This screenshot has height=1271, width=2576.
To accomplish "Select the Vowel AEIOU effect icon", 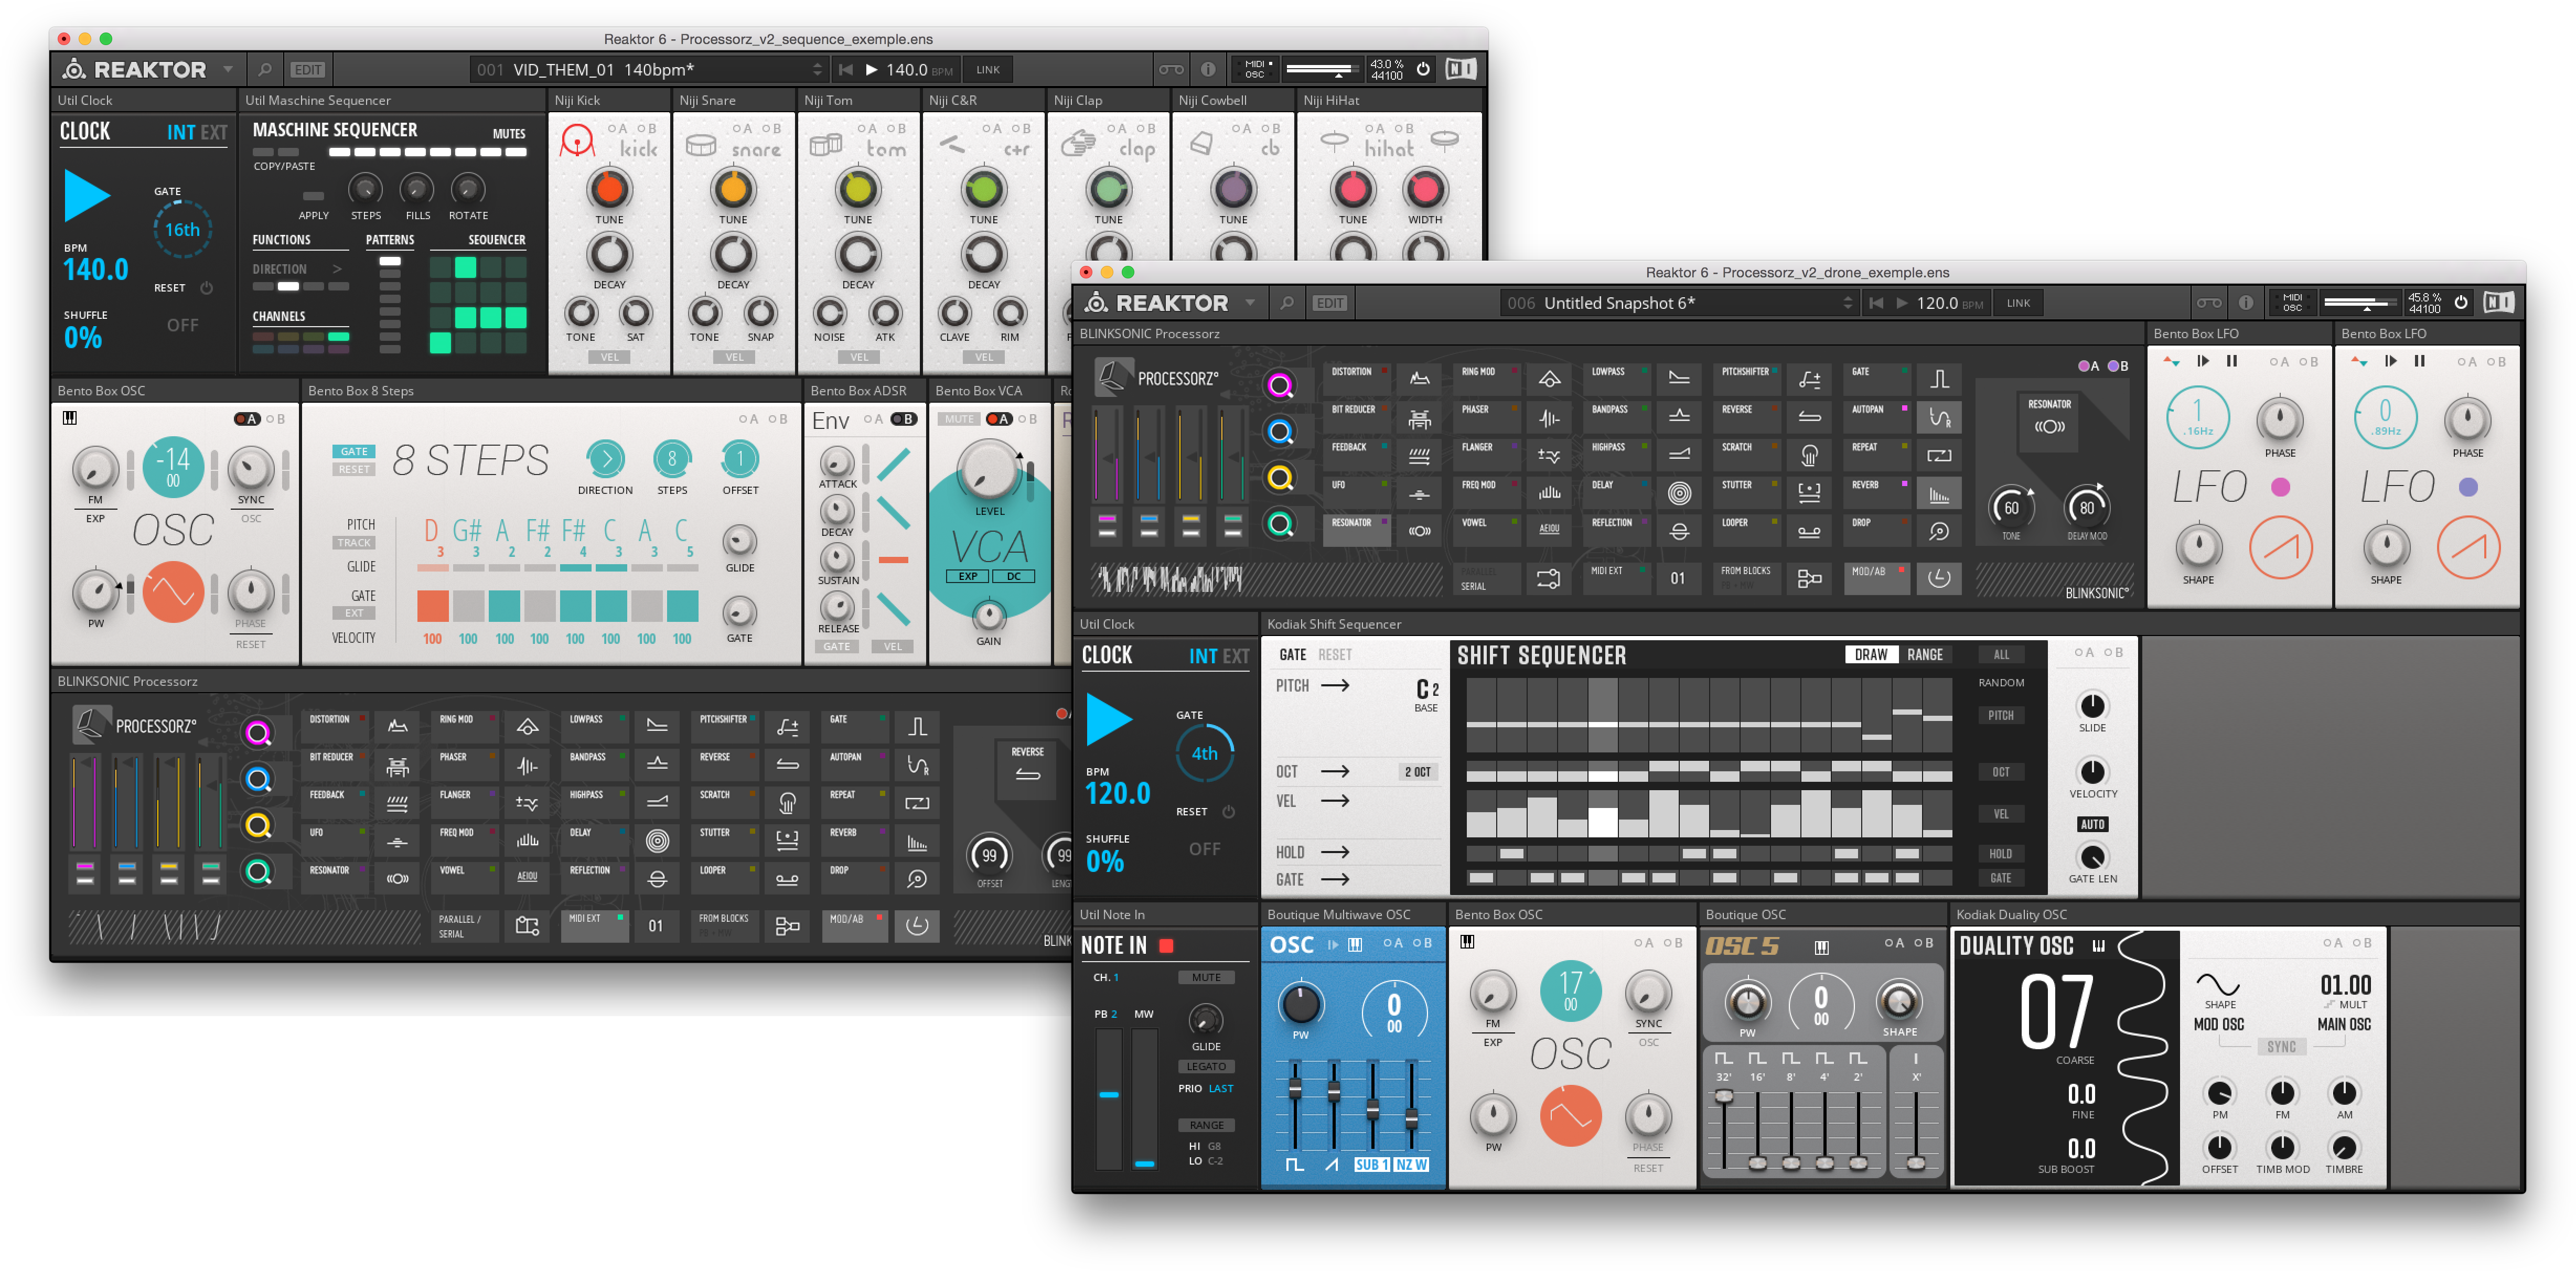I will (1550, 530).
